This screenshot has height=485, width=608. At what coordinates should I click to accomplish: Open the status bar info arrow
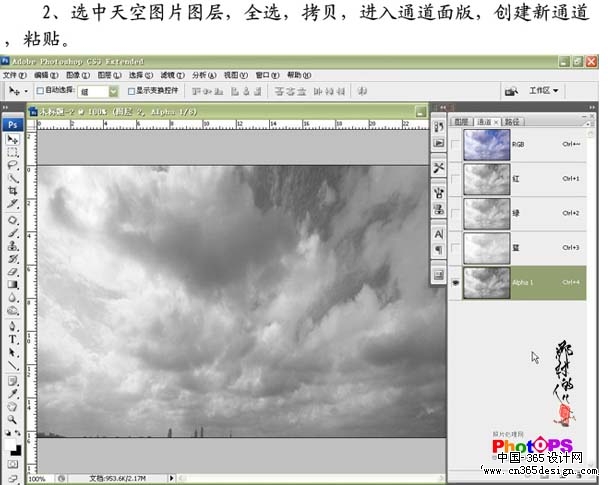(x=171, y=478)
